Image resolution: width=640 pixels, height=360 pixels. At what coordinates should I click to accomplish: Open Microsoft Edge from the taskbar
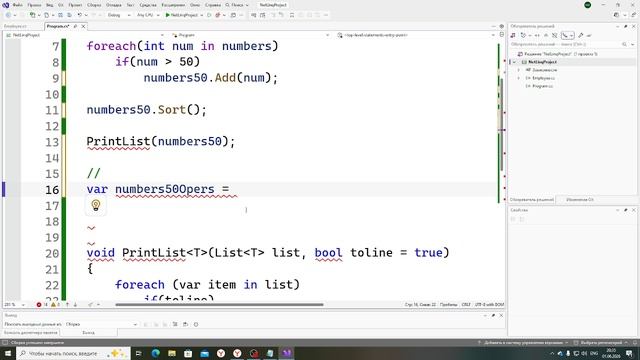coord(156,353)
